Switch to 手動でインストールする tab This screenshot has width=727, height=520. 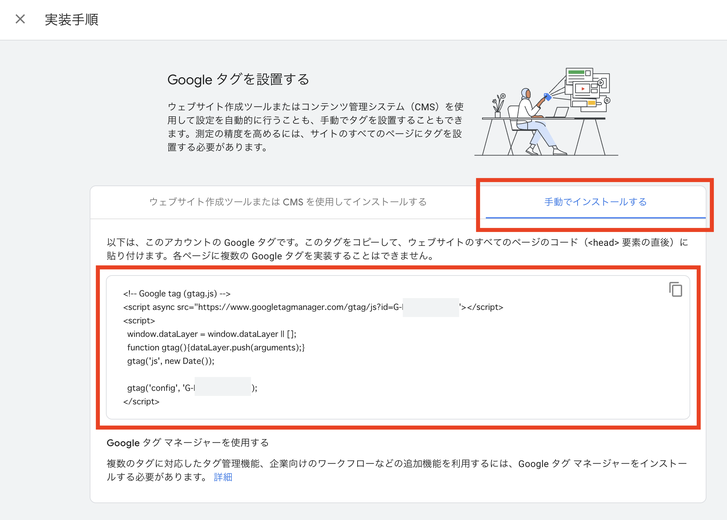tap(595, 202)
